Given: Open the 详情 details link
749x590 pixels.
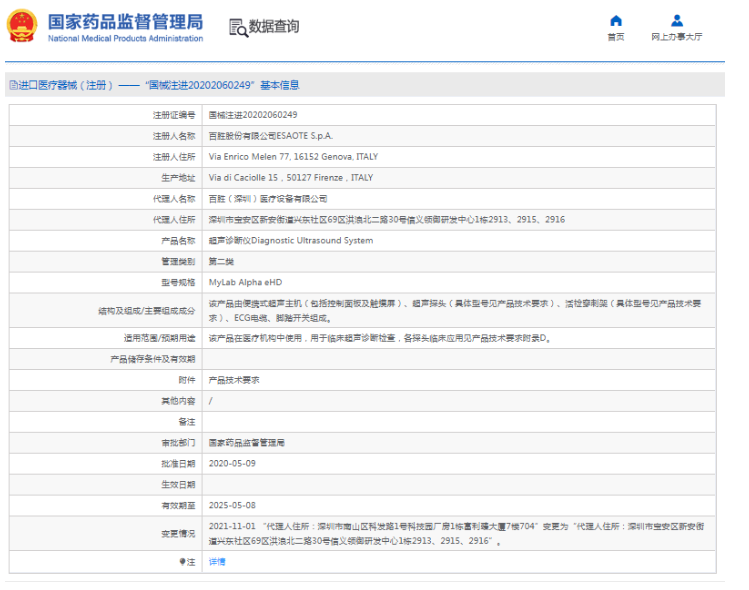Looking at the screenshot, I should click(217, 562).
